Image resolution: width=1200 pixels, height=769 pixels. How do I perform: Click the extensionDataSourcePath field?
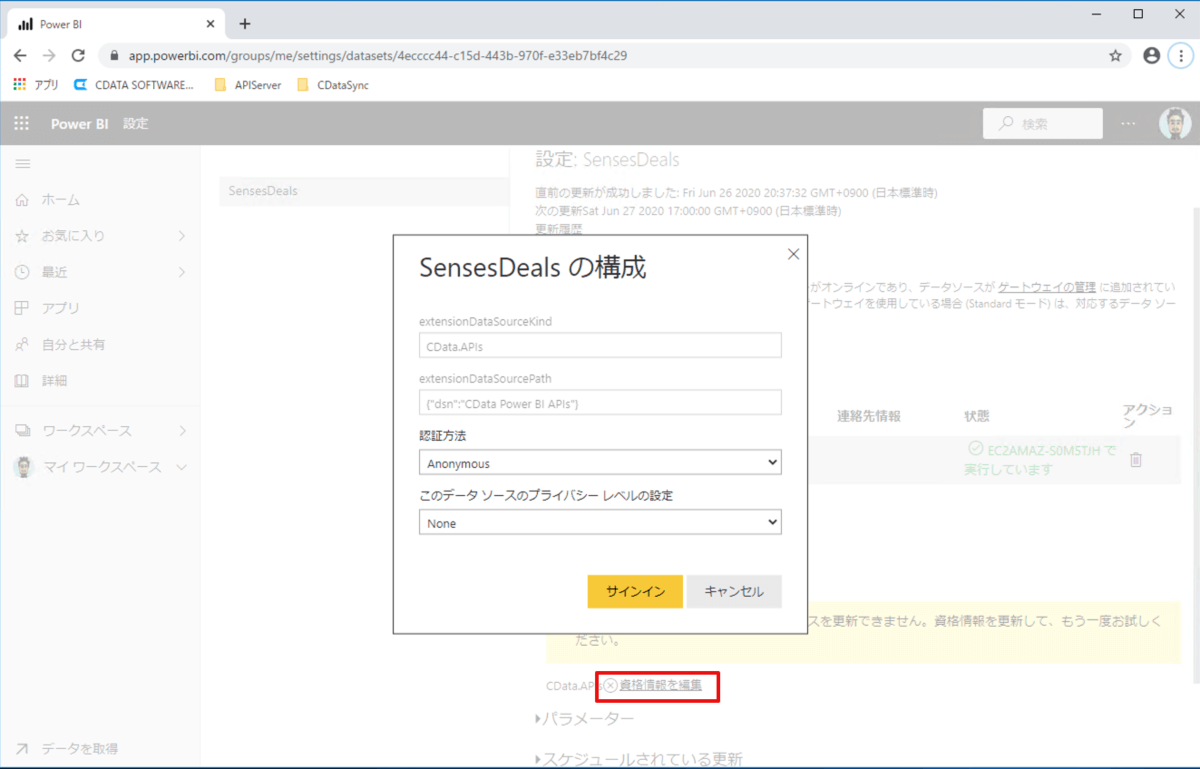pos(600,402)
